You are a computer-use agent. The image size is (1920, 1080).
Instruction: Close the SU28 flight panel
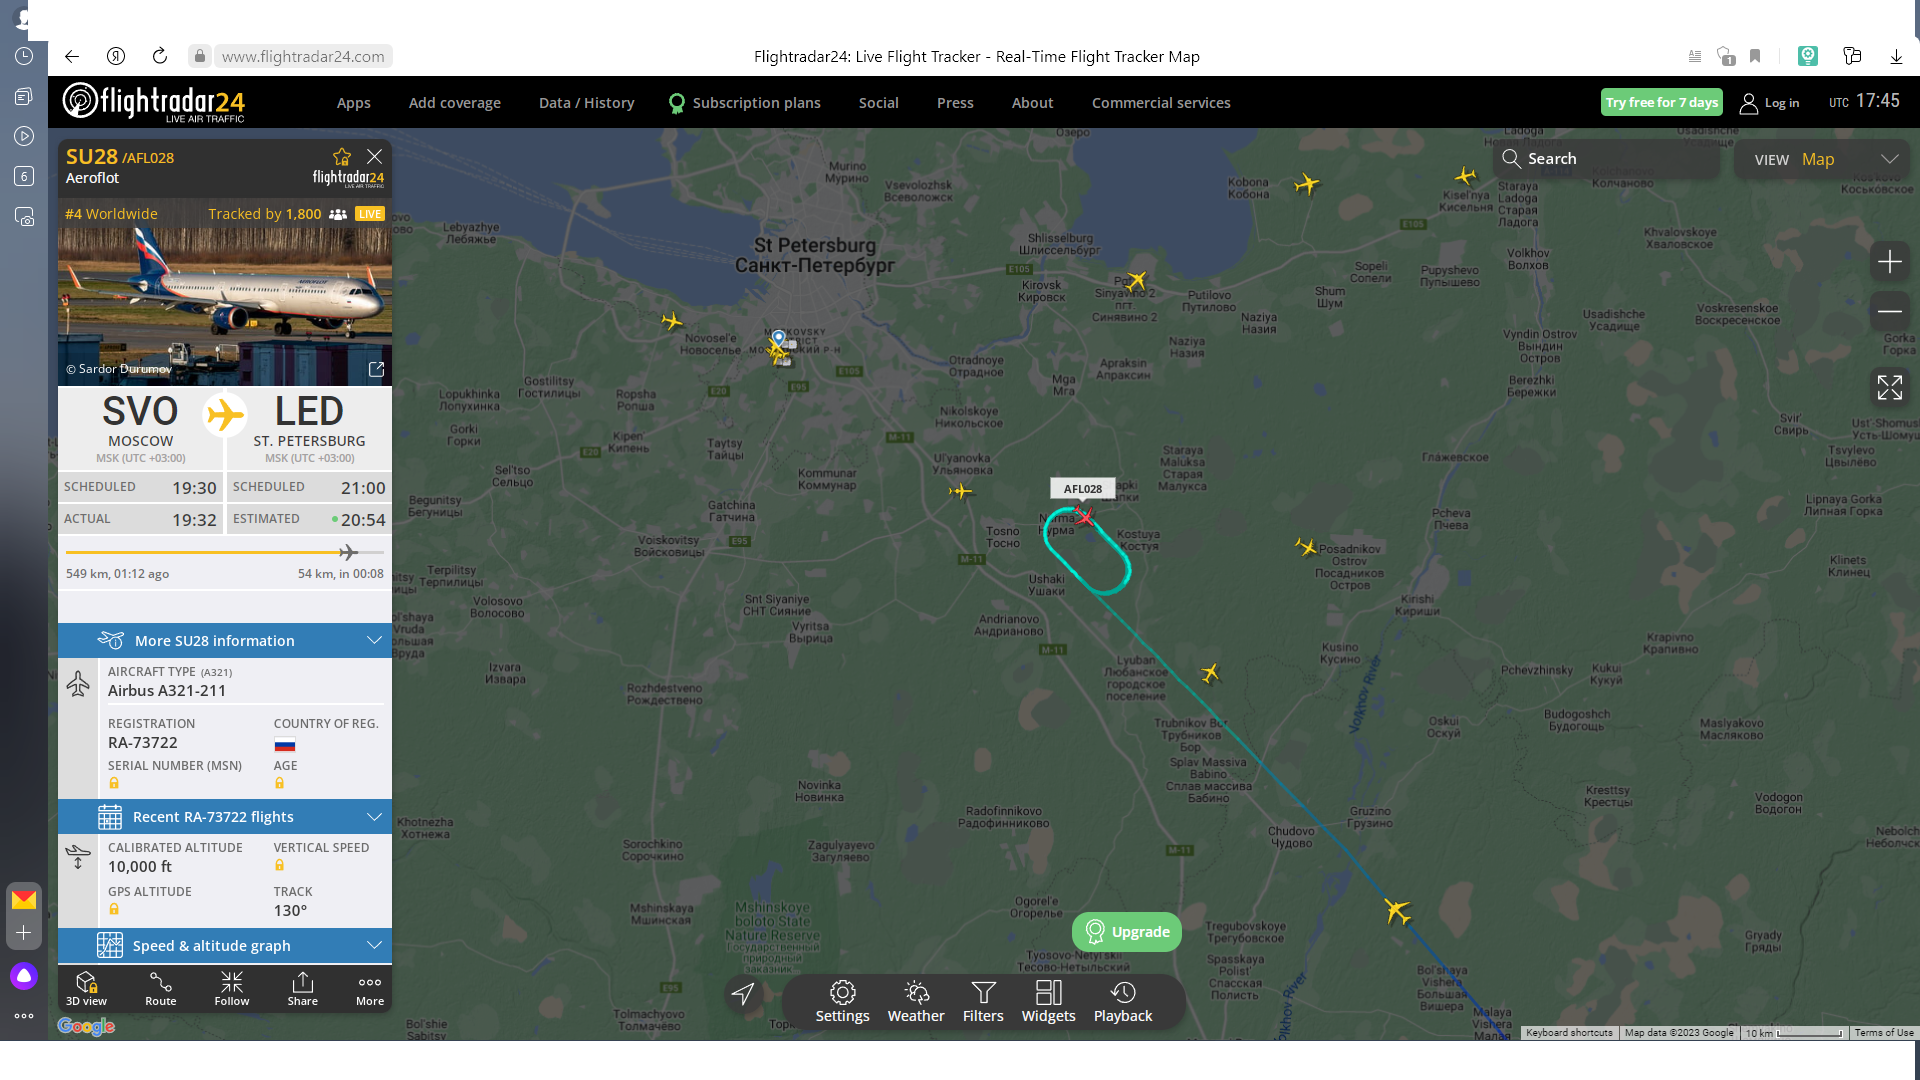[x=374, y=156]
